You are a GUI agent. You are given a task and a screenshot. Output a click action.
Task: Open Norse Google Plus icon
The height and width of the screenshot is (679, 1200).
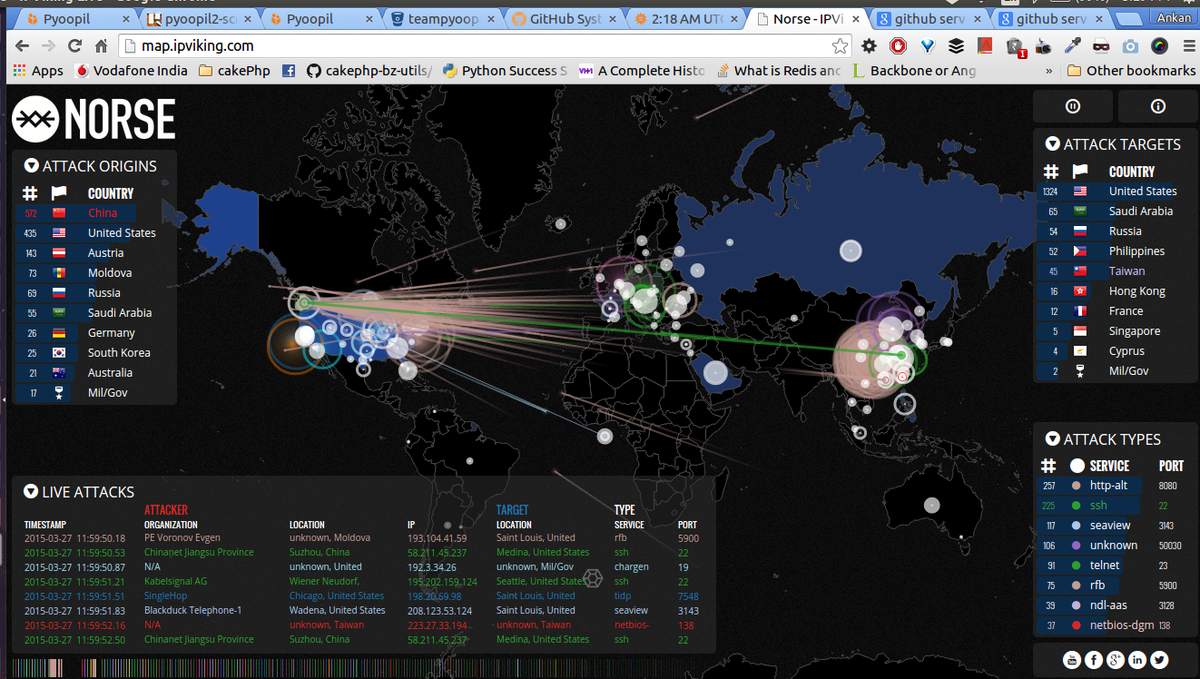click(1116, 659)
